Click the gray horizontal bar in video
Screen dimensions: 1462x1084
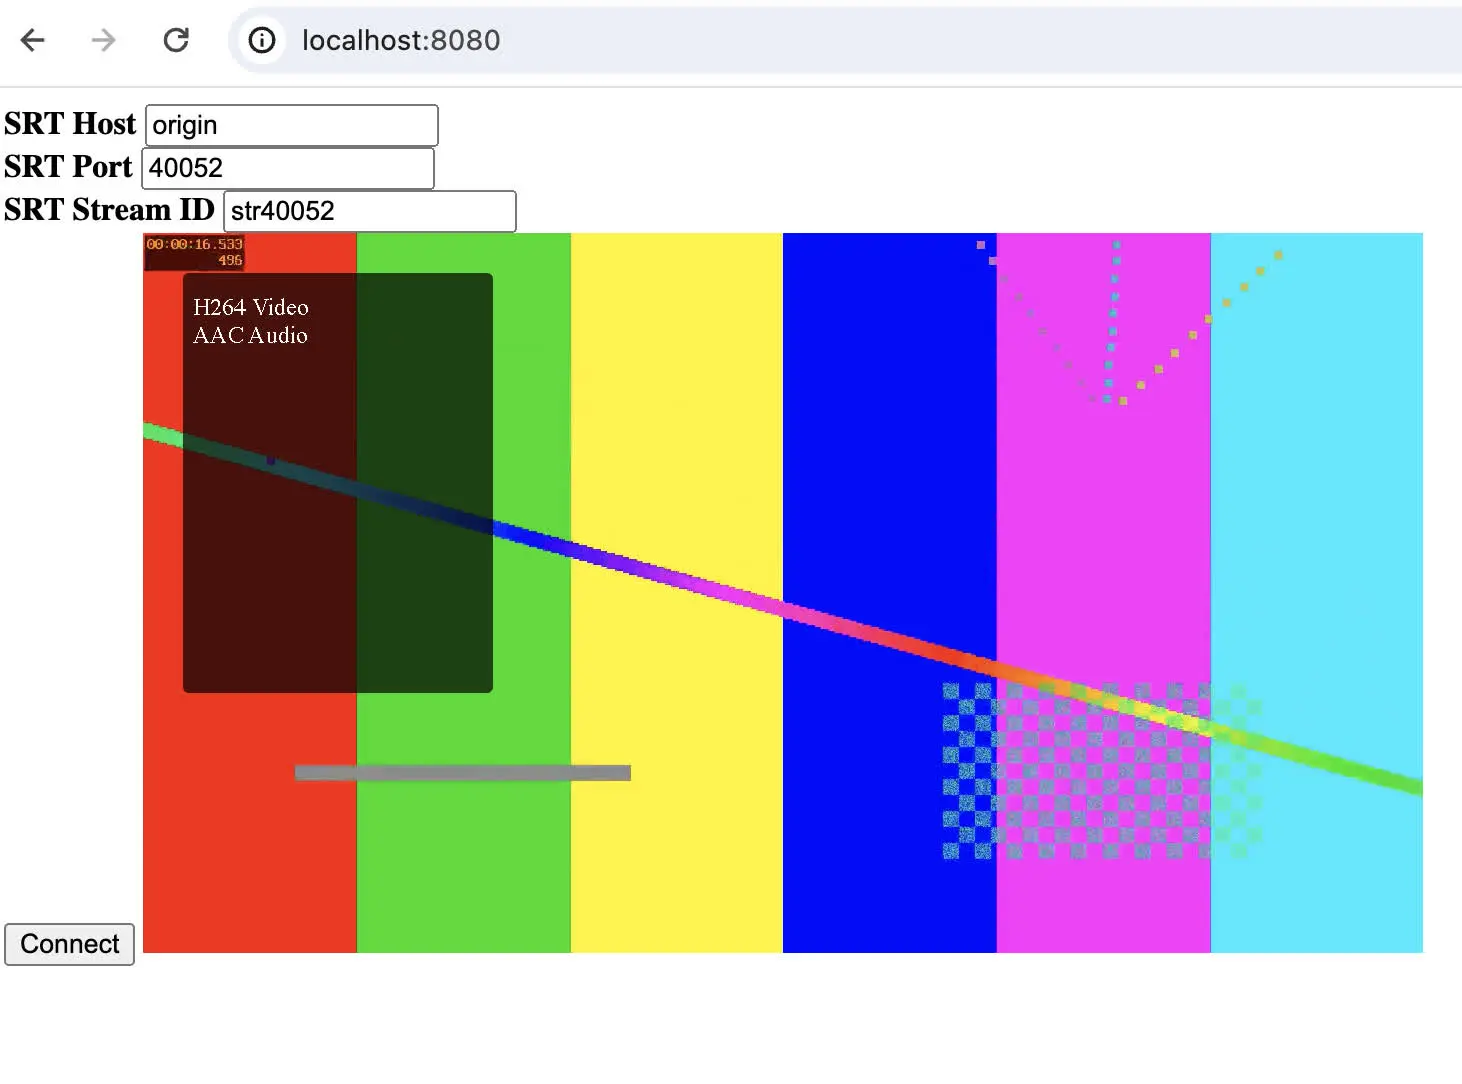(x=462, y=772)
